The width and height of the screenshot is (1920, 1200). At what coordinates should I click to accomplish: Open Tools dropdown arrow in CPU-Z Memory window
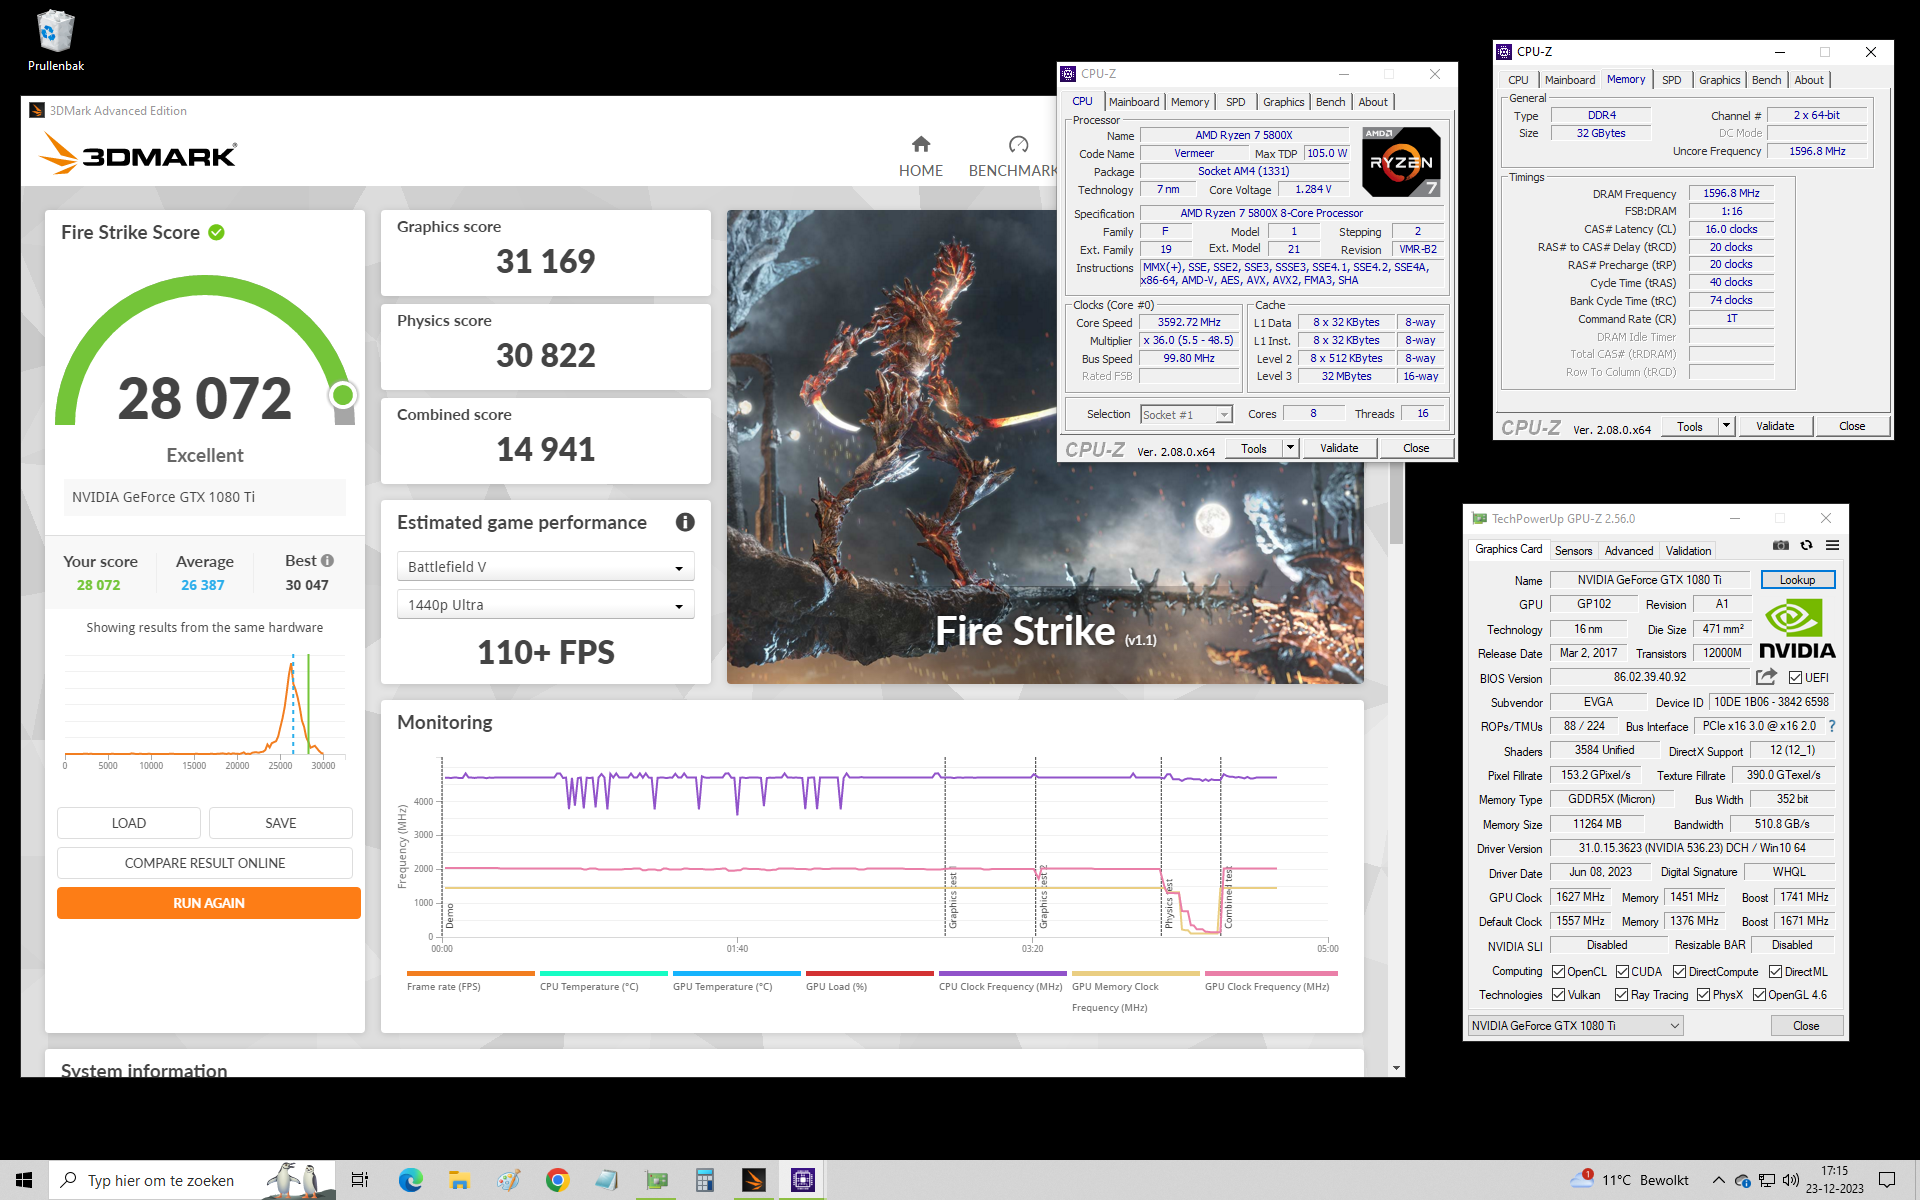coord(1726,426)
